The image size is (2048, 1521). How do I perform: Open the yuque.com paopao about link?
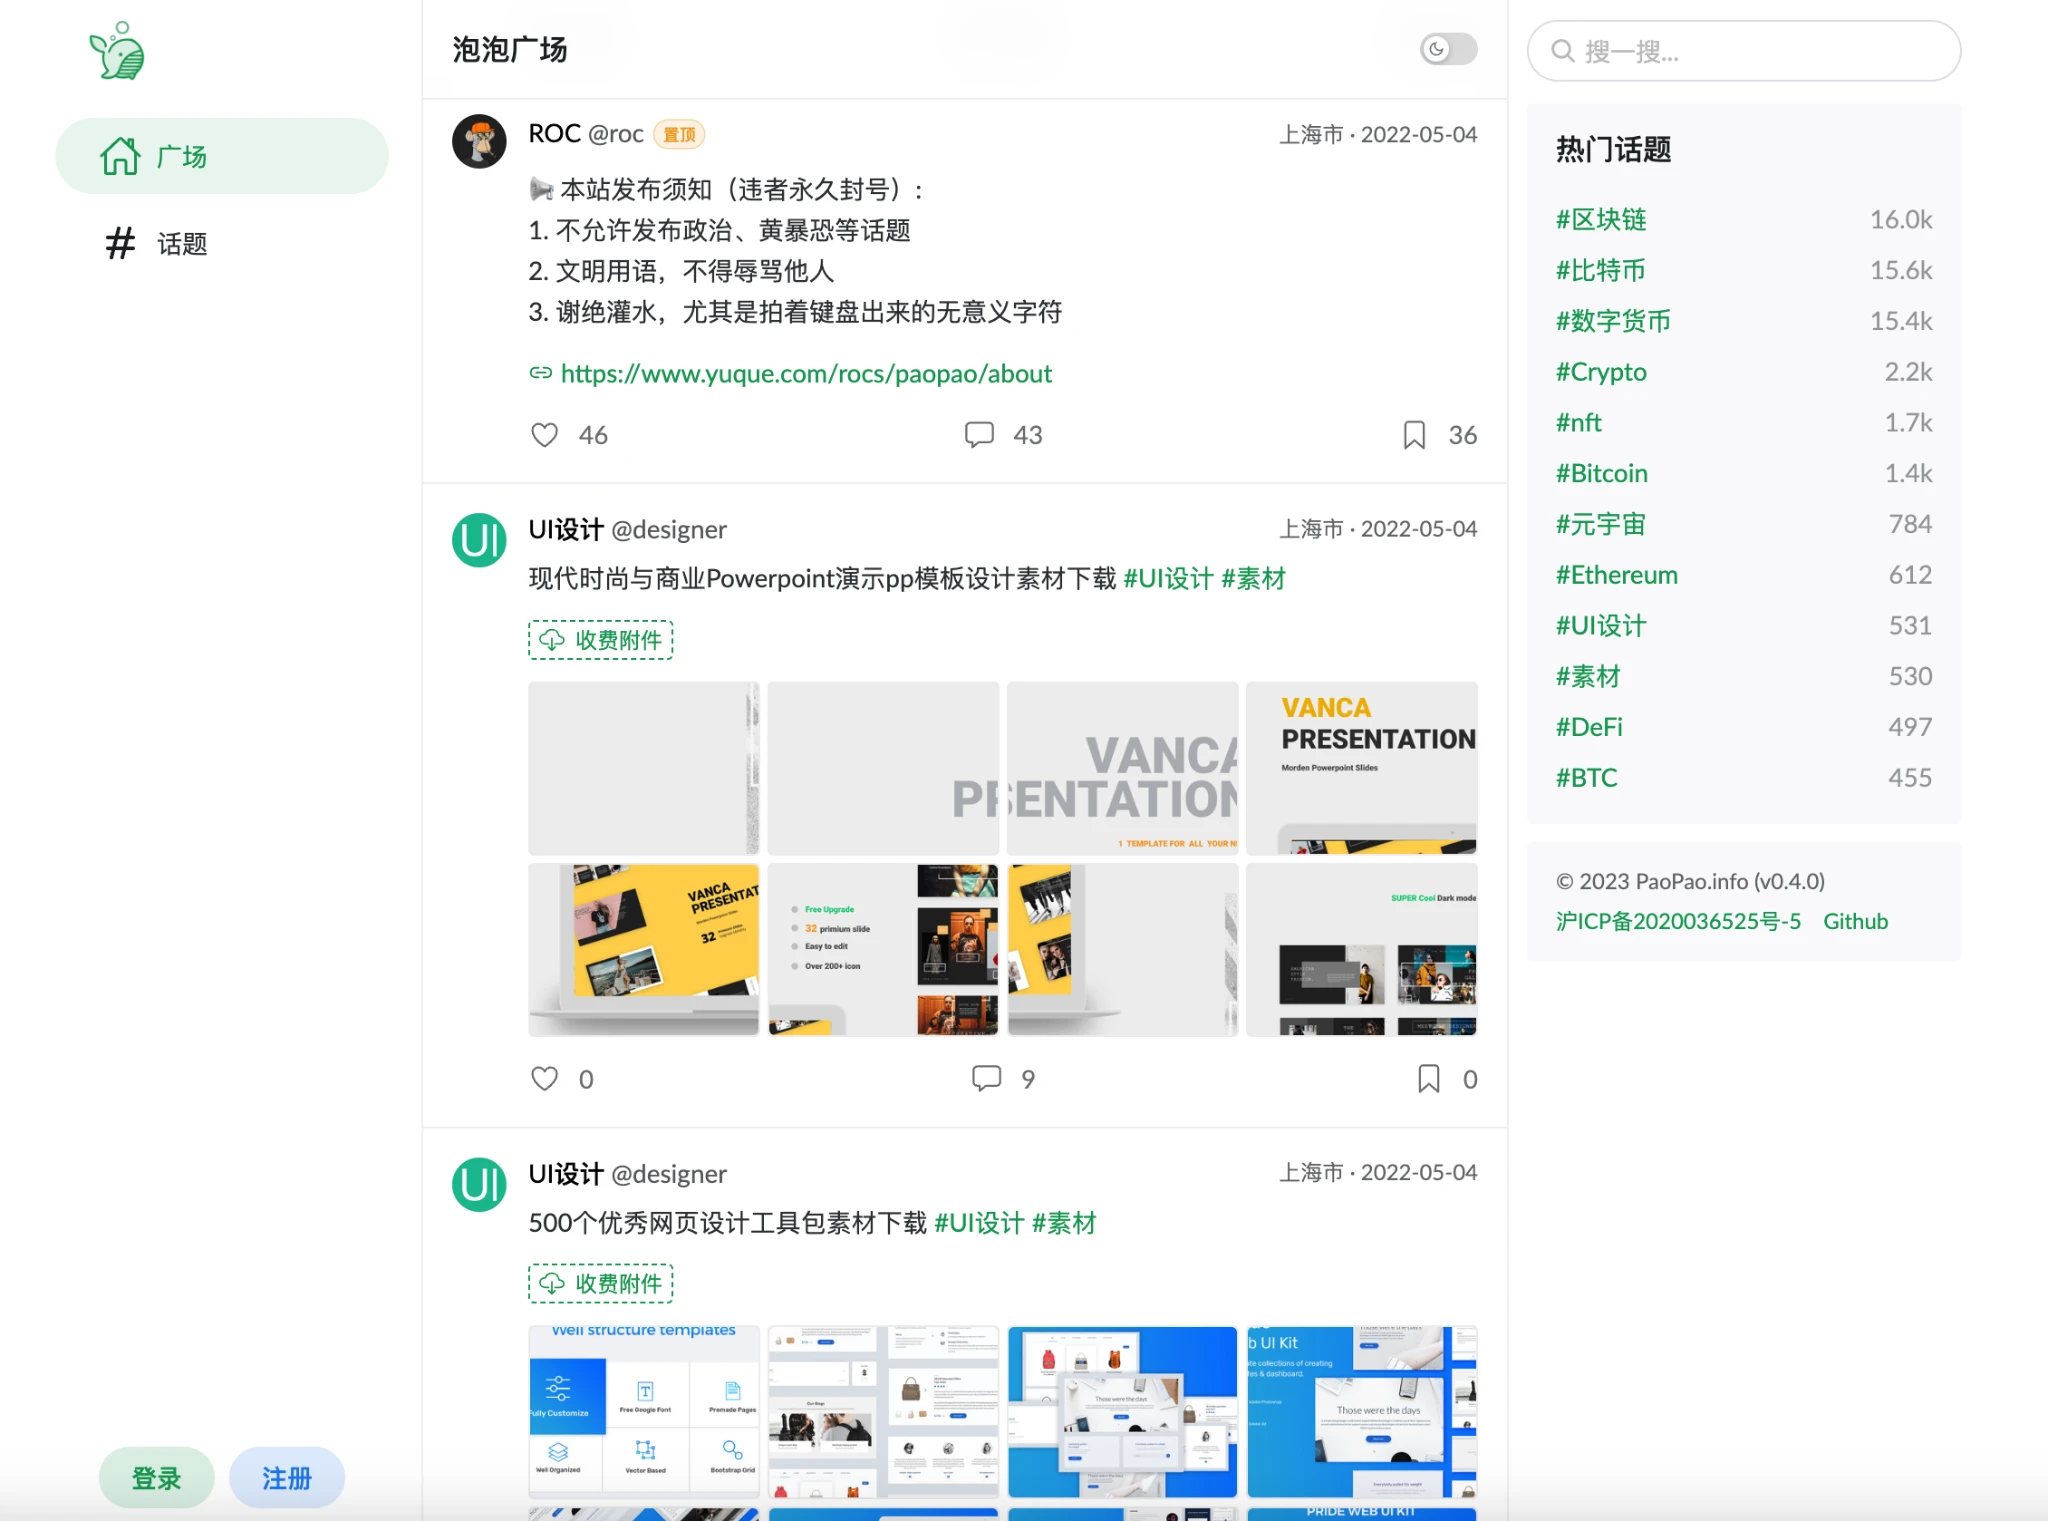tap(805, 373)
